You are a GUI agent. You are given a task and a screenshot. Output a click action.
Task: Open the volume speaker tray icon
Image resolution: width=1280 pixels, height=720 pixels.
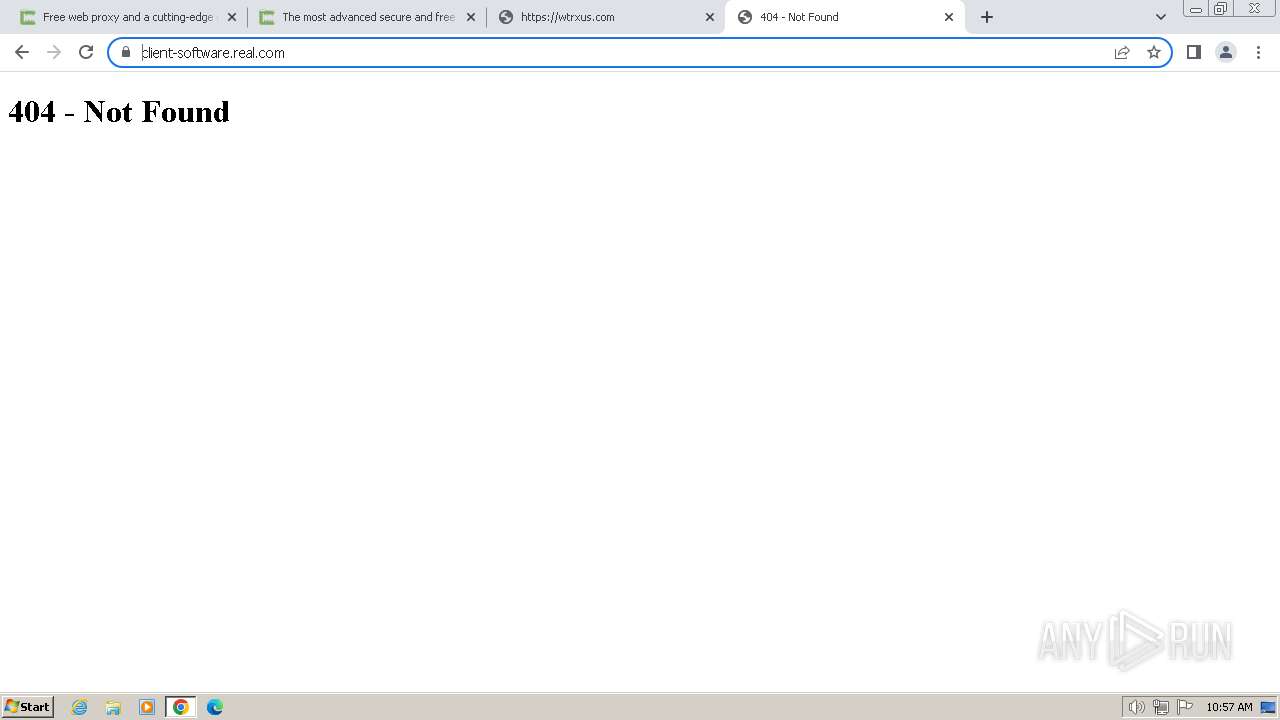click(1137, 707)
